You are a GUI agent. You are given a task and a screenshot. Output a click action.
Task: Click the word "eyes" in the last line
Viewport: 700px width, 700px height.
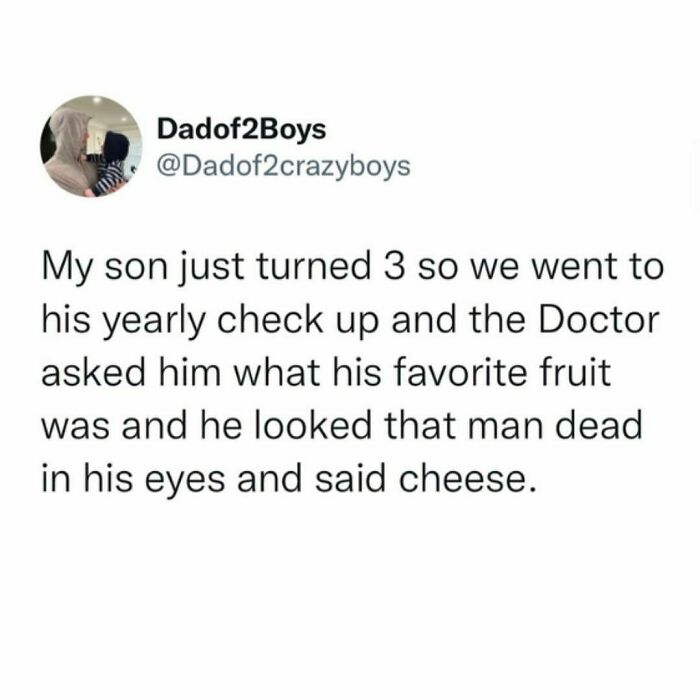pos(186,481)
